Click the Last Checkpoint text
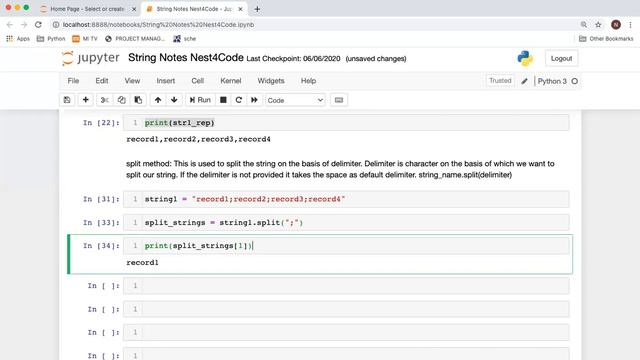Image resolution: width=640 pixels, height=360 pixels. [x=293, y=59]
